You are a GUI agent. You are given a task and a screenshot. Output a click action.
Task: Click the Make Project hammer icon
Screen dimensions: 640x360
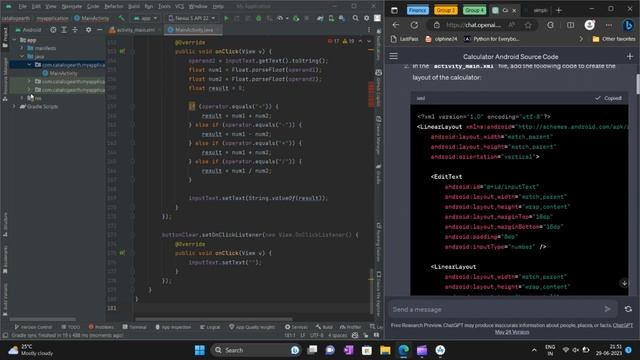(x=122, y=18)
